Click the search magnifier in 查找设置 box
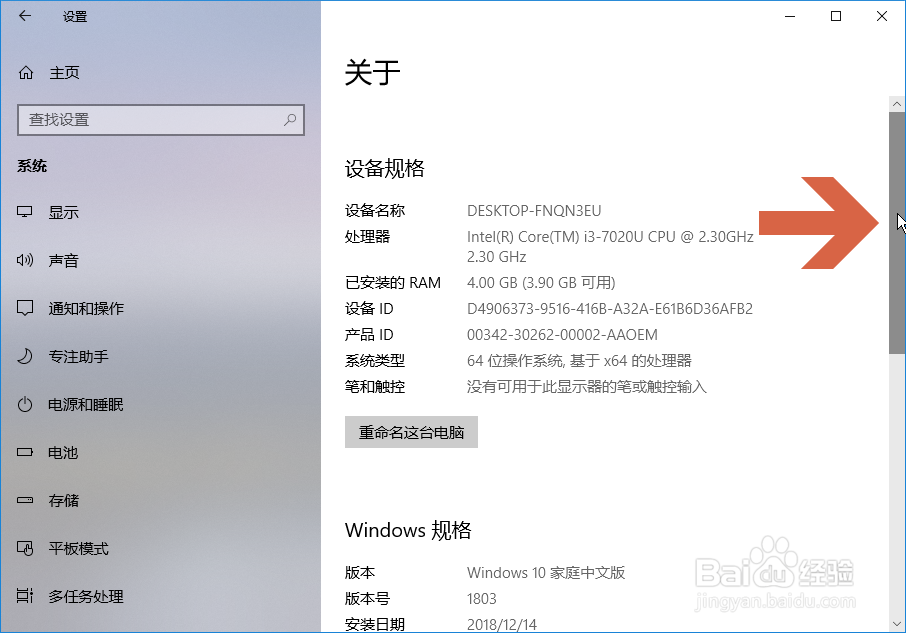Screen dimensions: 906x633 289,120
